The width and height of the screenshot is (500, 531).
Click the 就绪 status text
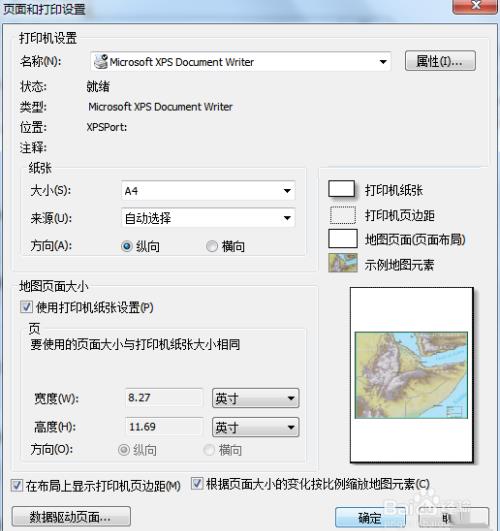click(x=98, y=87)
